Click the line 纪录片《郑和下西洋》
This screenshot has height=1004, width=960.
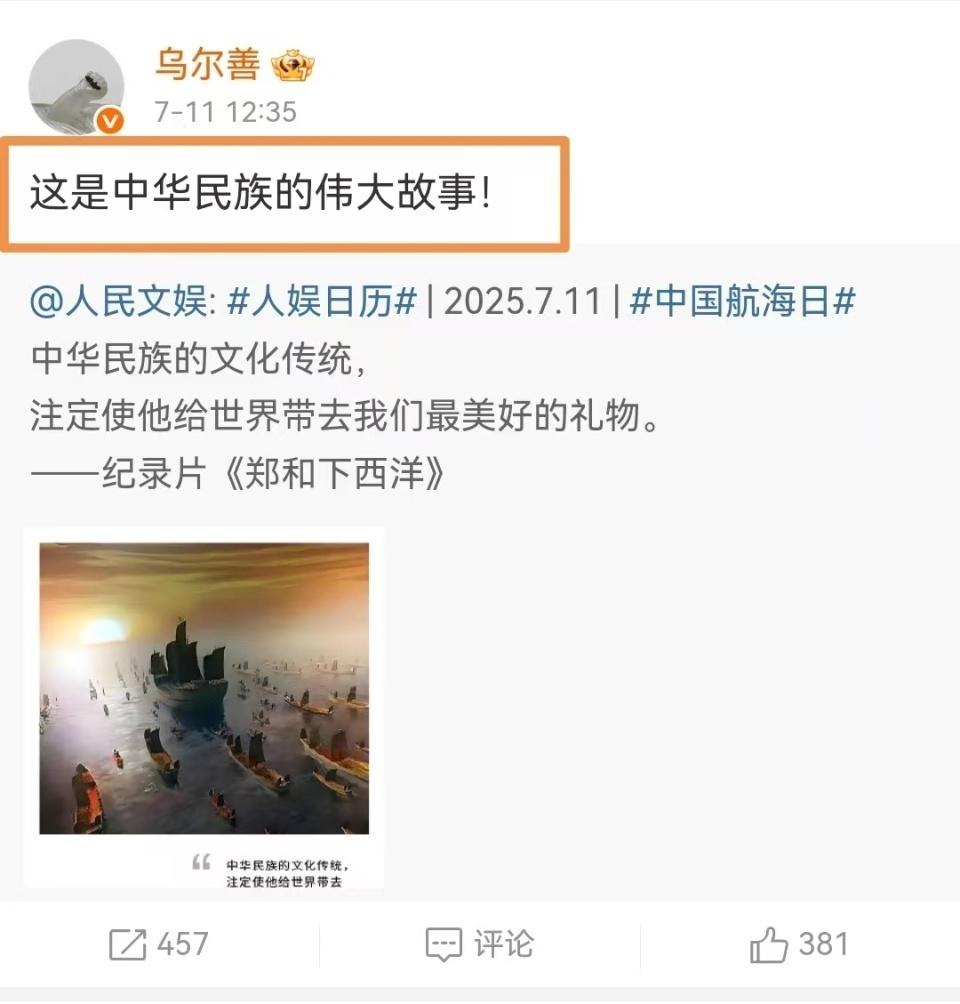point(238,474)
